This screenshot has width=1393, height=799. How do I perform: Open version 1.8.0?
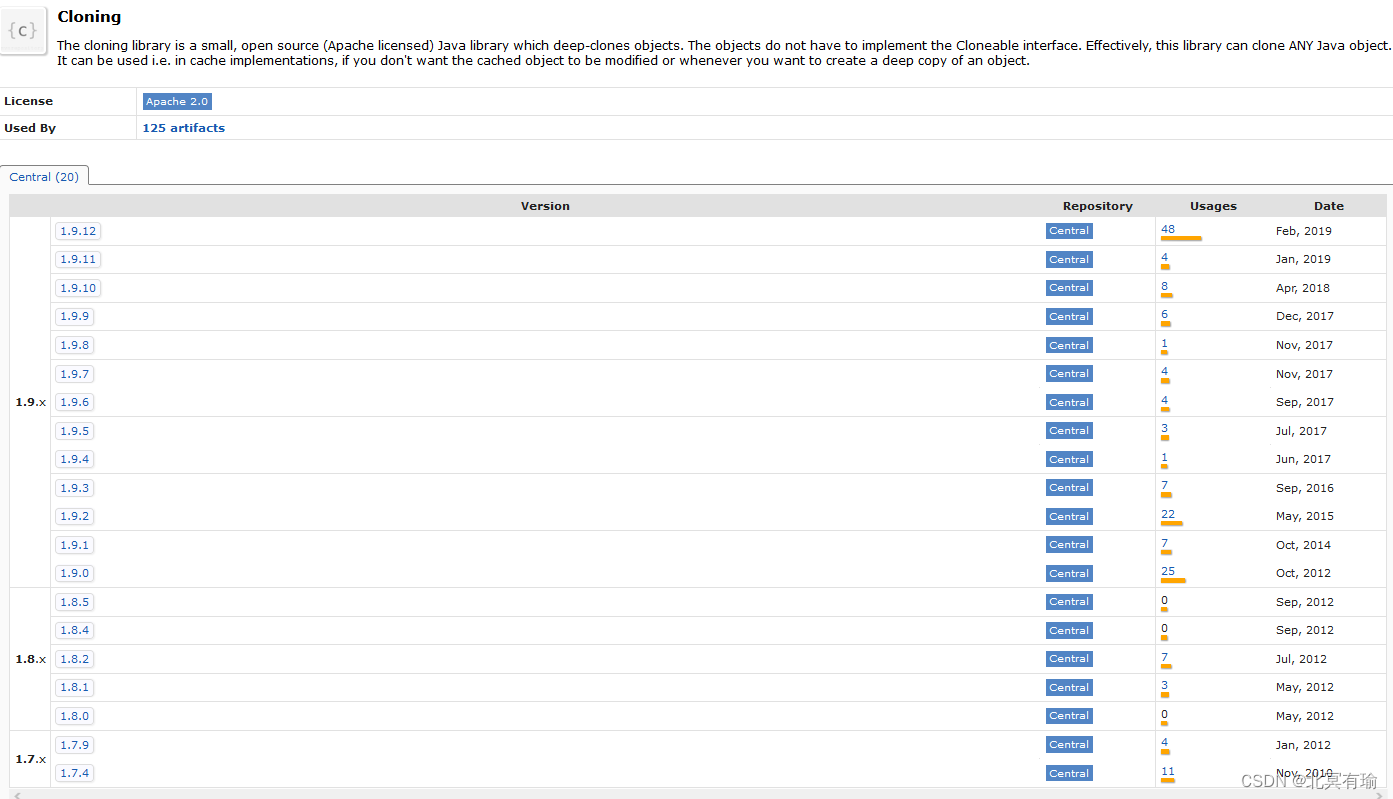pos(75,716)
